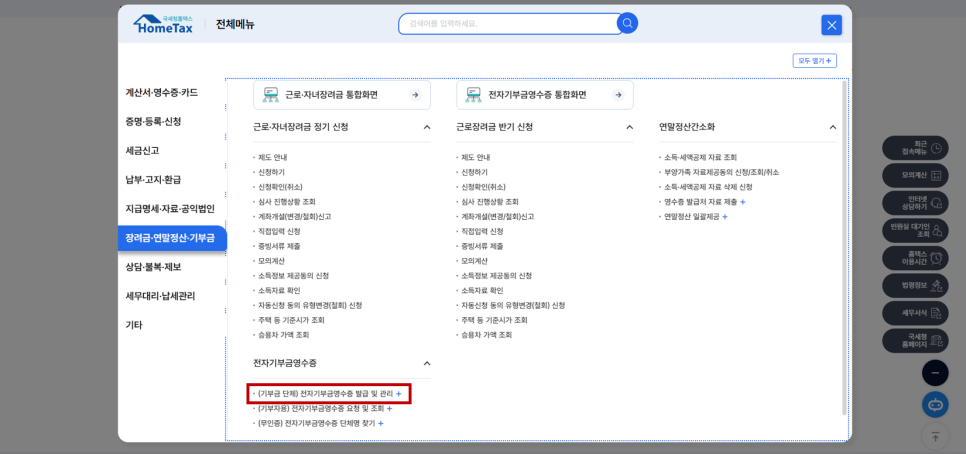This screenshot has height=454, width=966.
Task: Open 소득자료 확인 under 정기 신청
Action: point(279,291)
